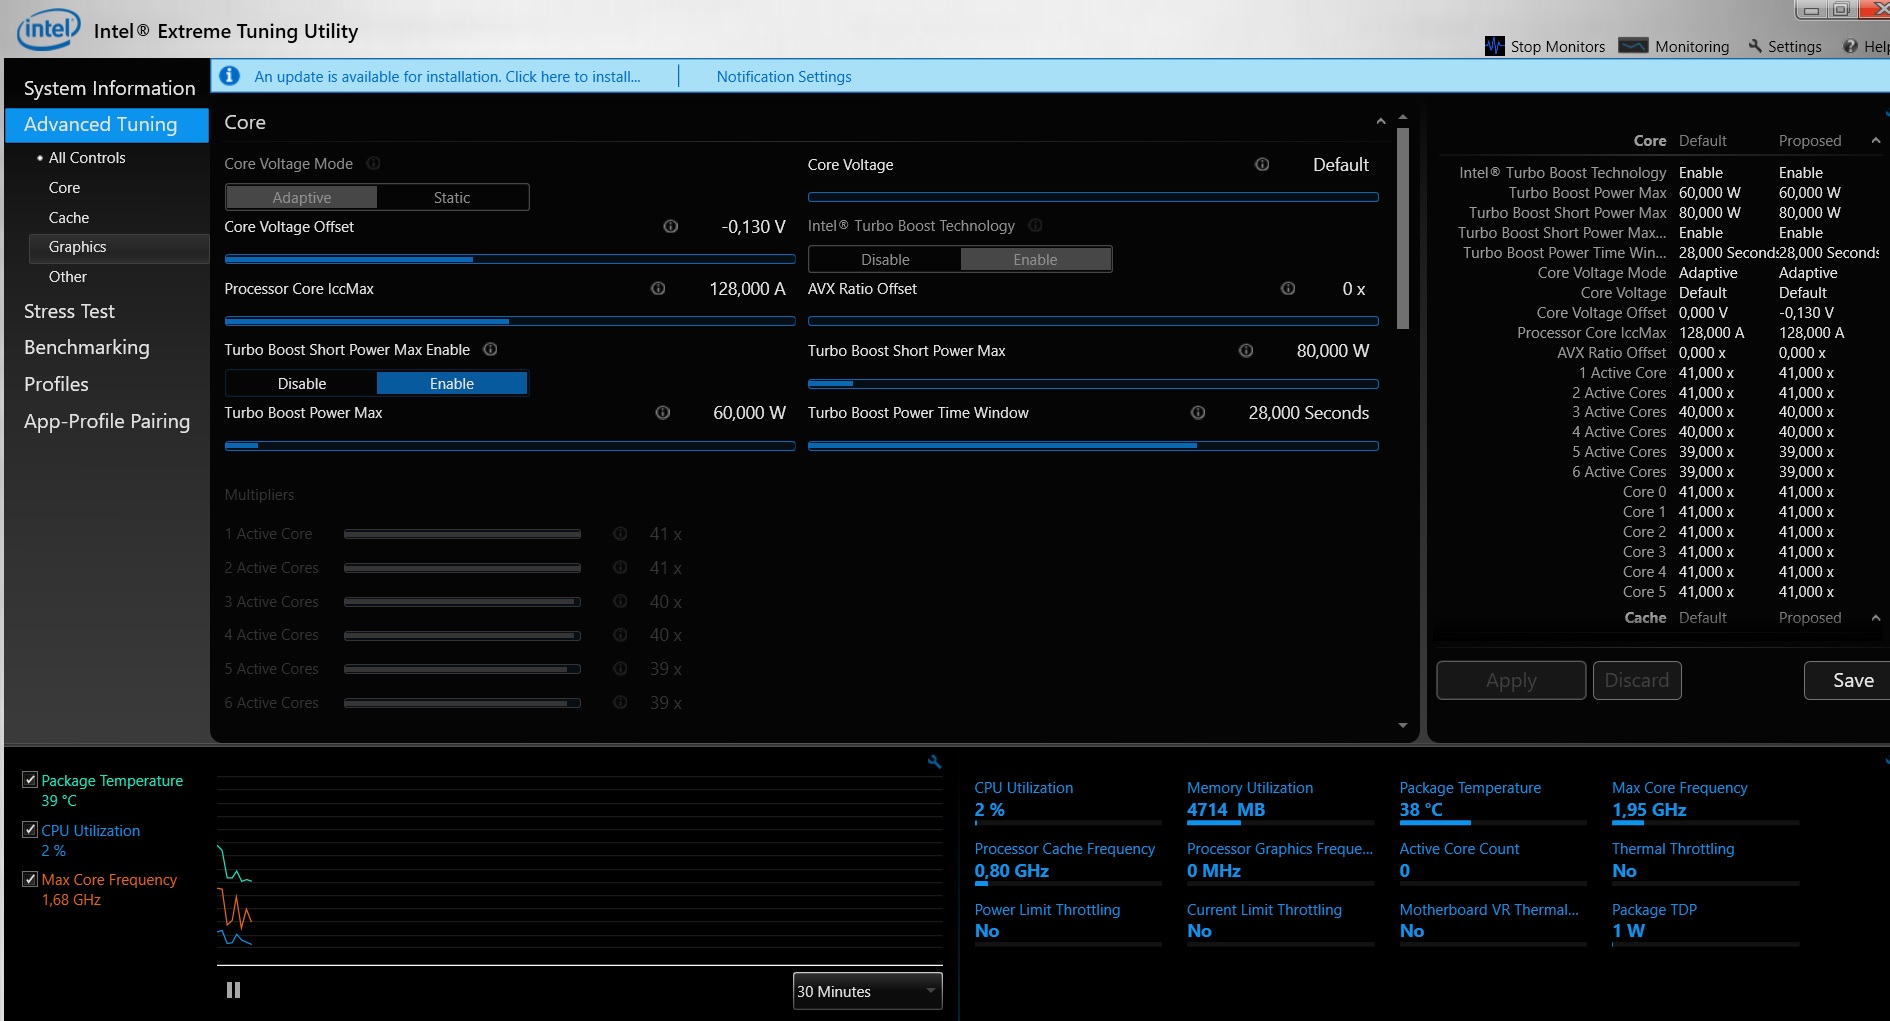Show info for 3 Active Cores multiplier
Image resolution: width=1890 pixels, height=1021 pixels.
[620, 601]
